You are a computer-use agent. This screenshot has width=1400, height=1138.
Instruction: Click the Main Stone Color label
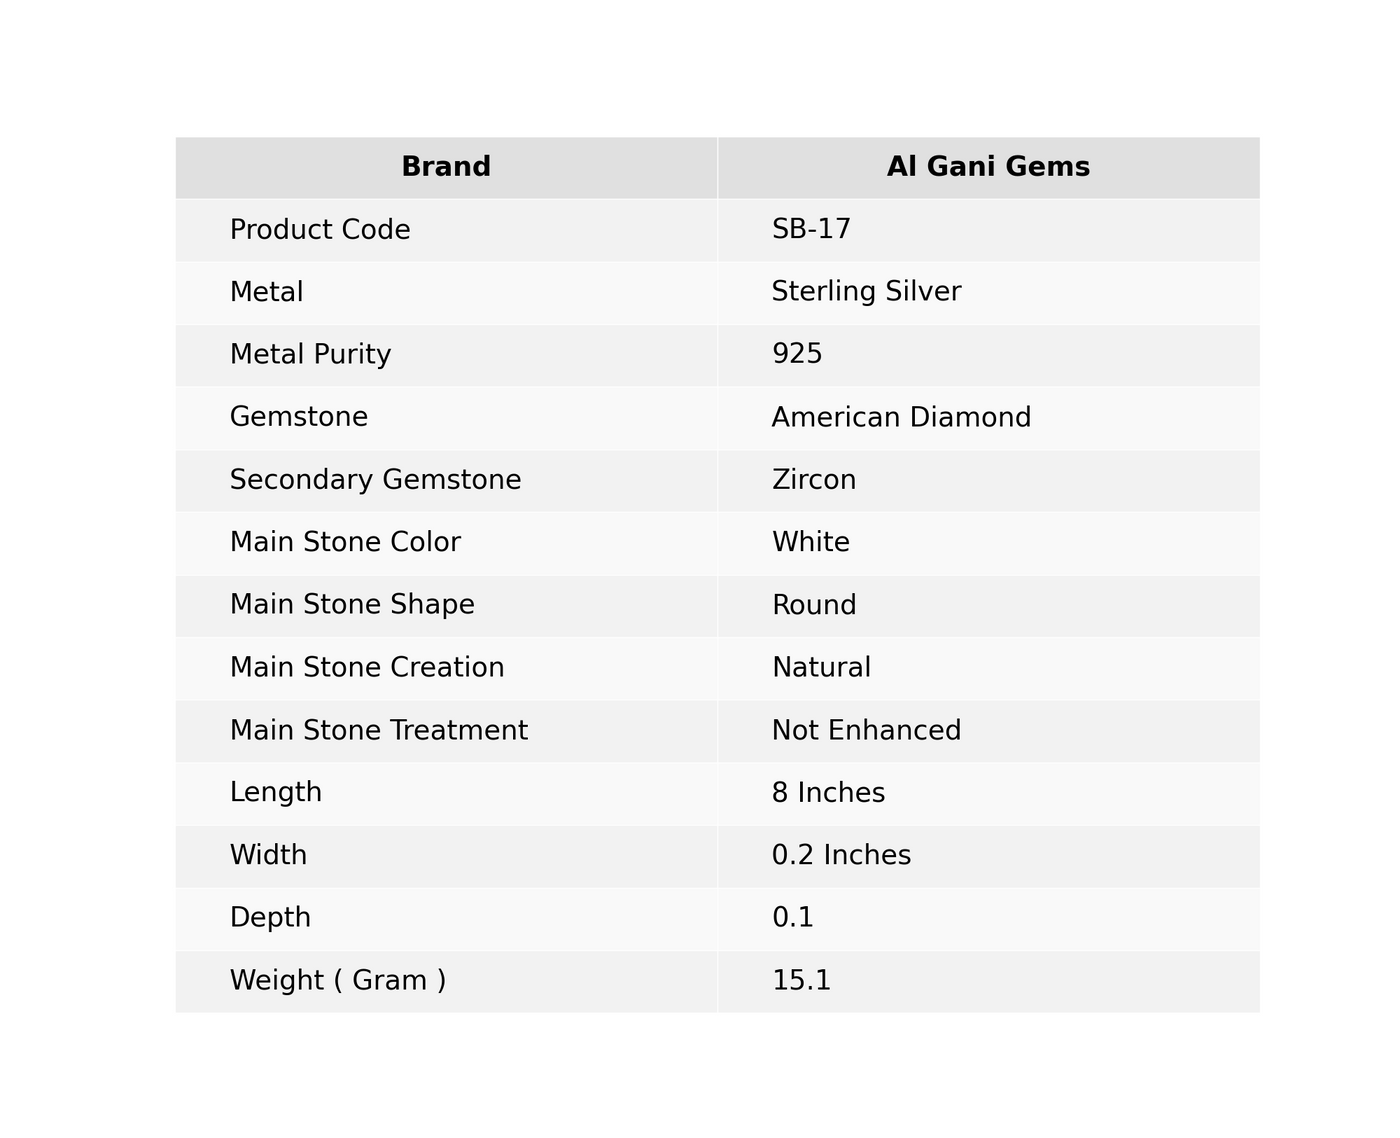tap(345, 542)
